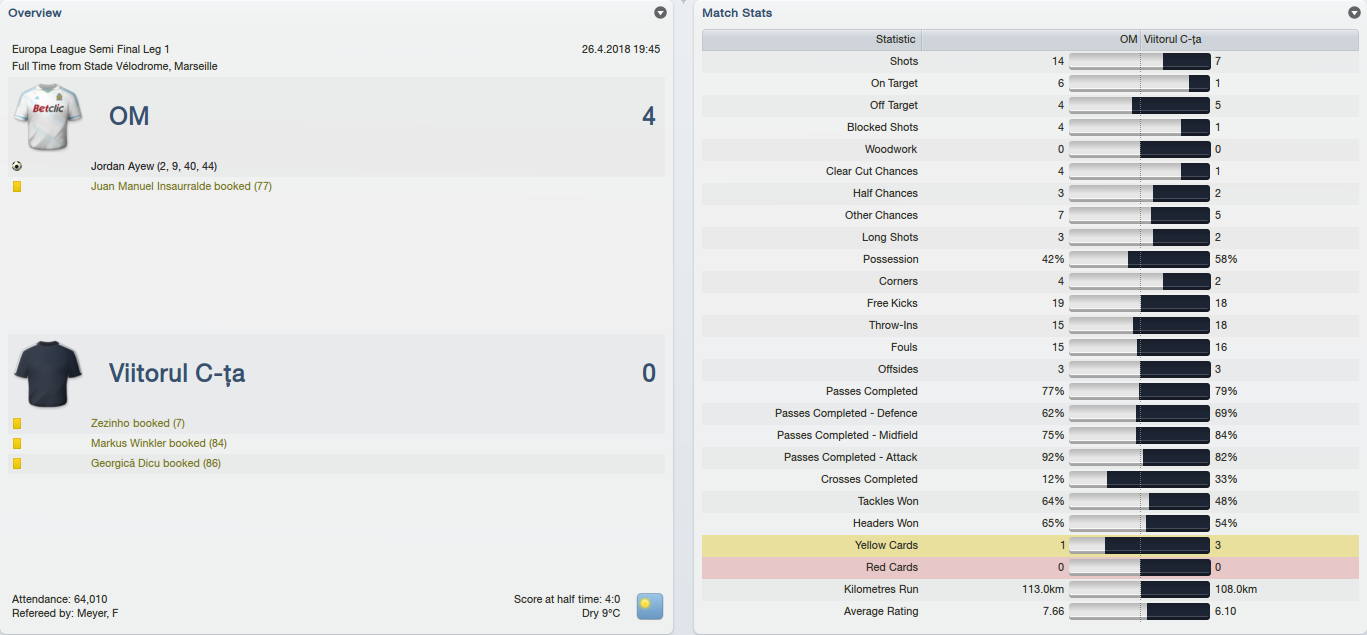The image size is (1367, 635).
Task: Click yellow card icon beside Zezinho
Action: click(17, 424)
